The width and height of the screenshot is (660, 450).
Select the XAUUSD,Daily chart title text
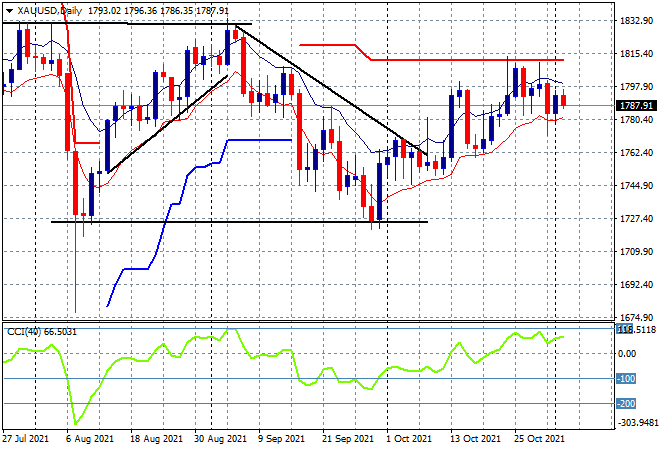coord(50,11)
